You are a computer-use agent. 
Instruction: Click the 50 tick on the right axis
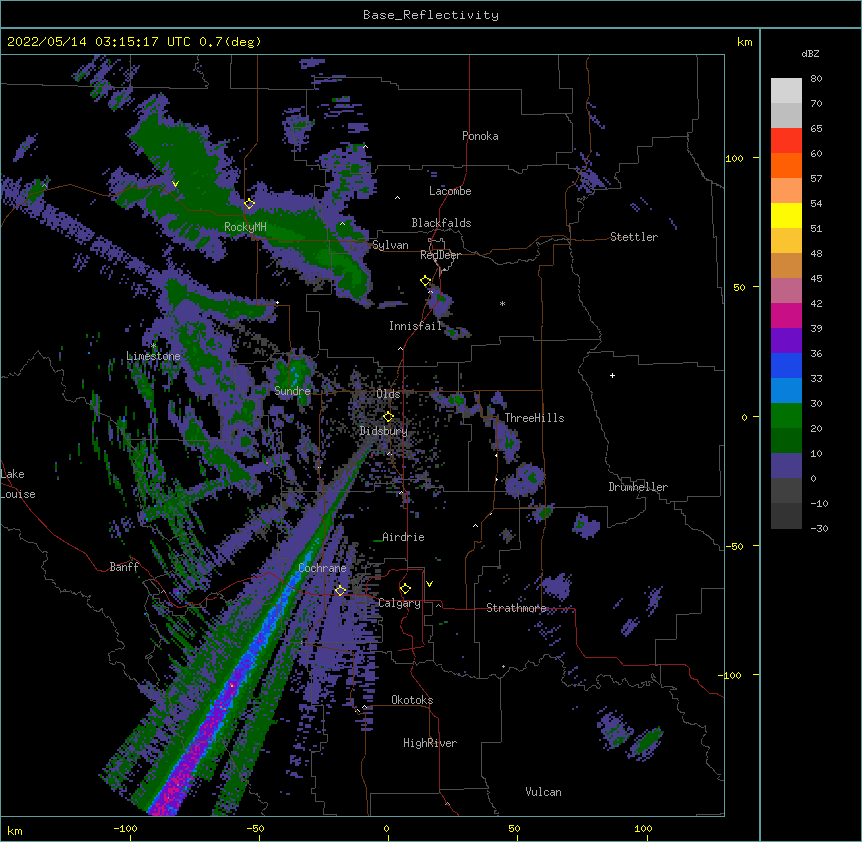(739, 287)
